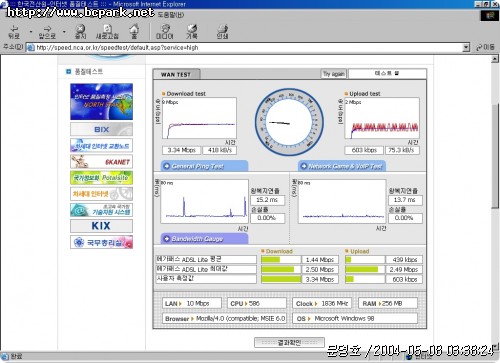Click the Stop toolbar icon
The width and height of the screenshot is (500, 363).
tap(80, 32)
